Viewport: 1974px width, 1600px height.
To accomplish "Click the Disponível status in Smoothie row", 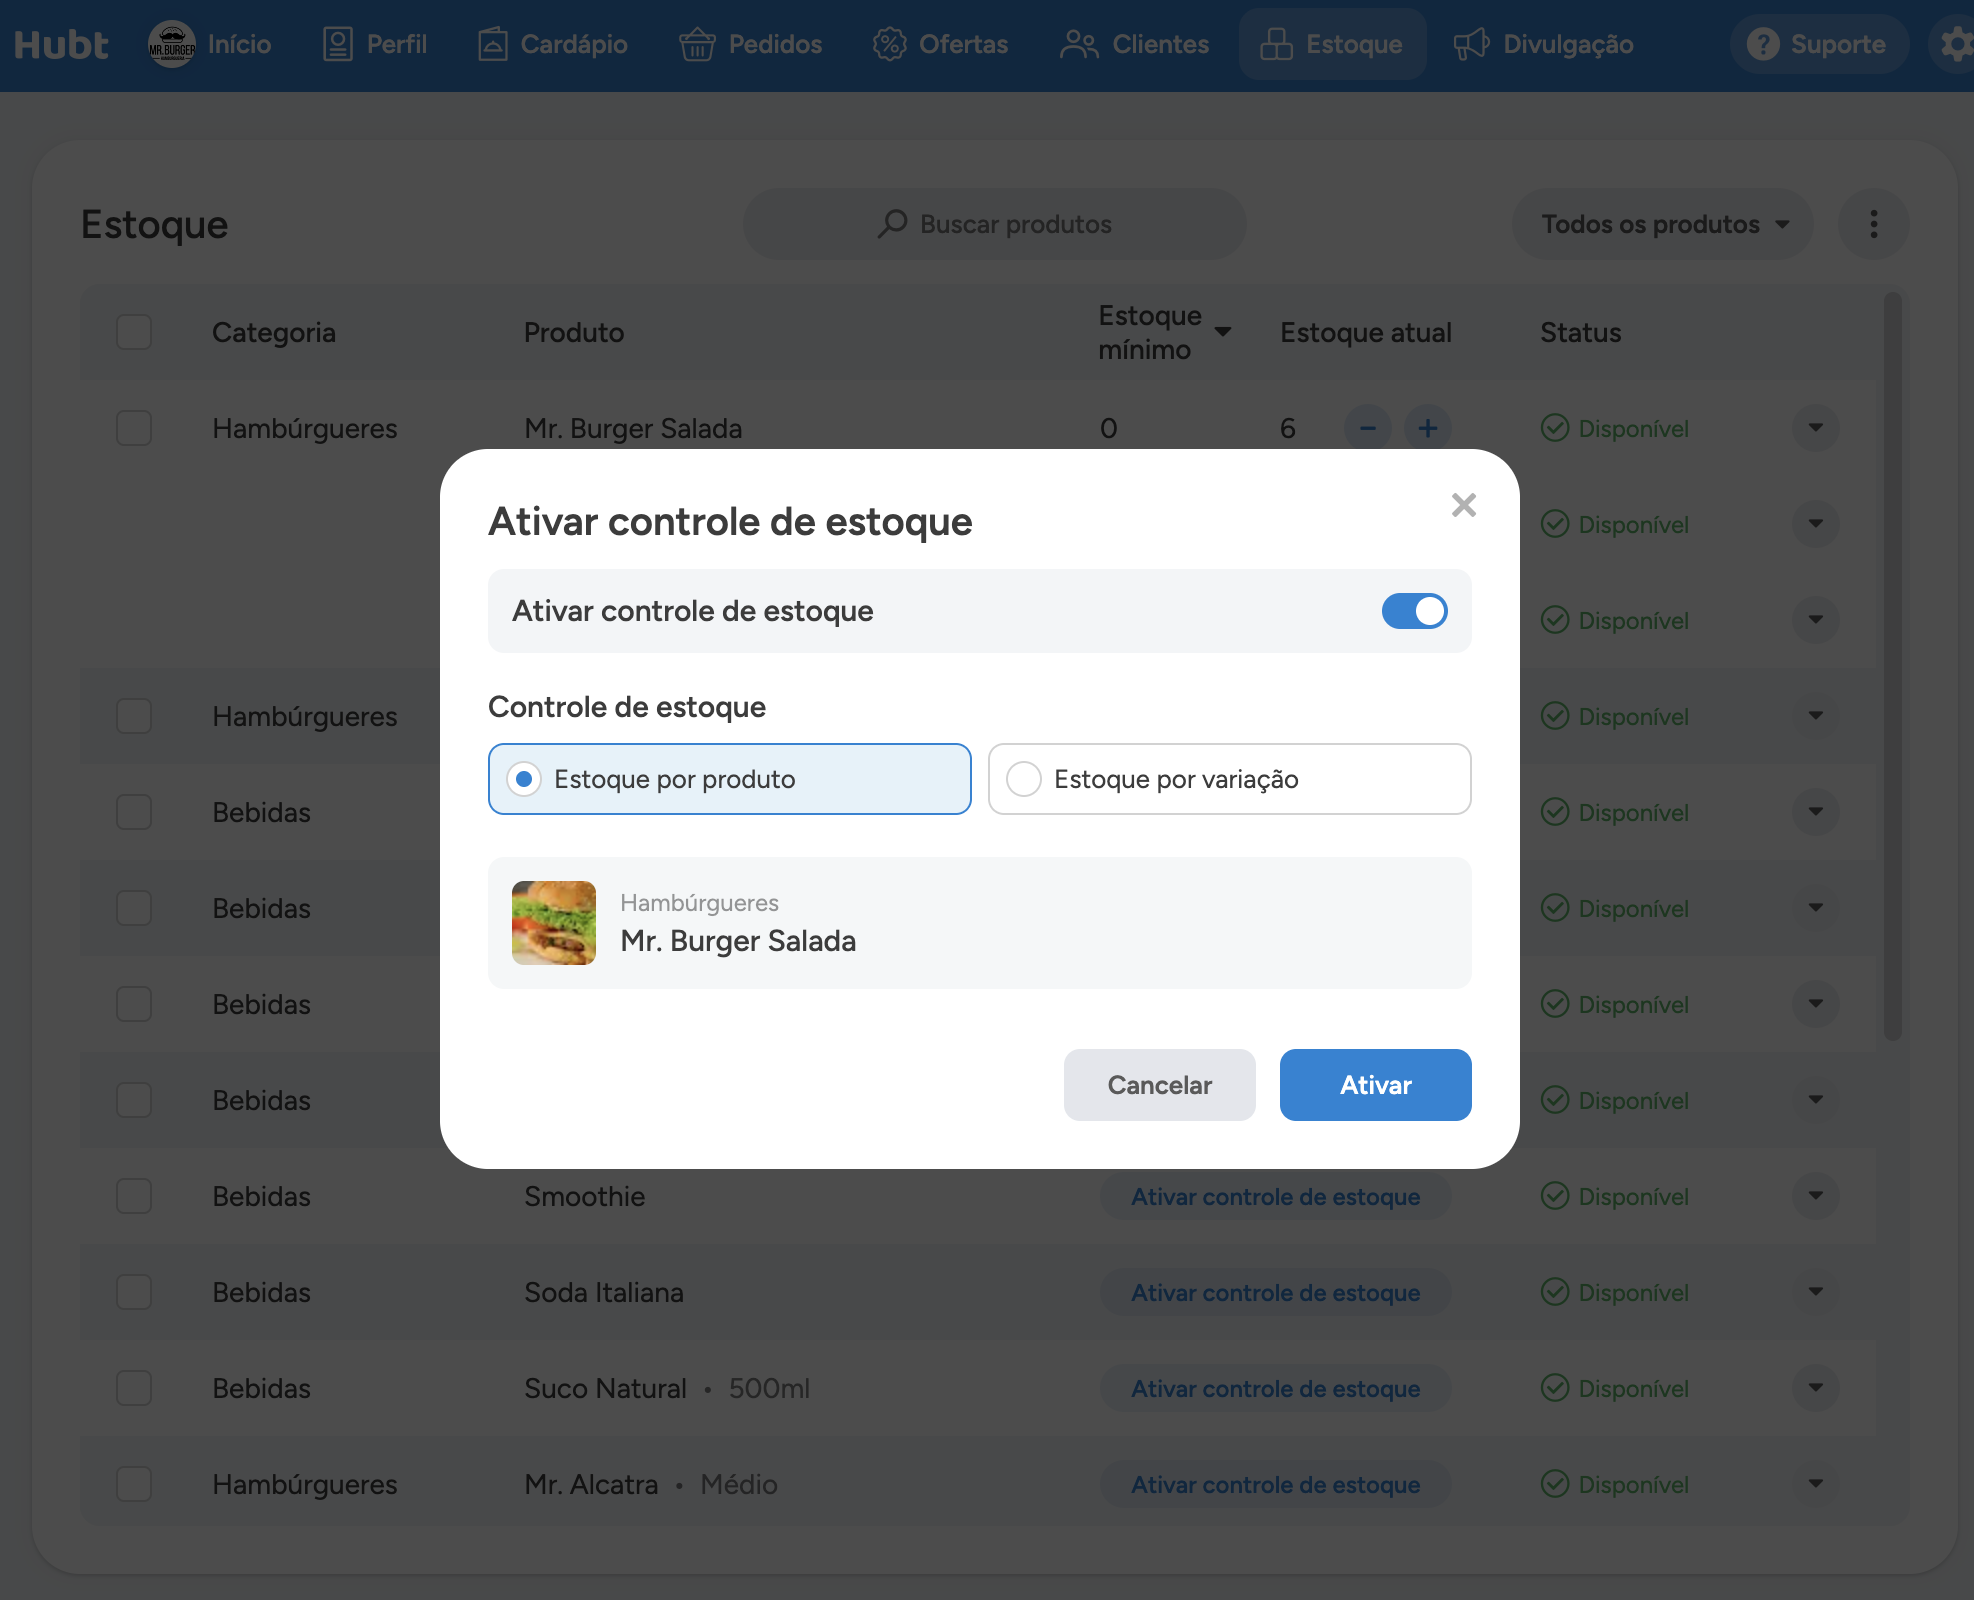I will pos(1615,1196).
